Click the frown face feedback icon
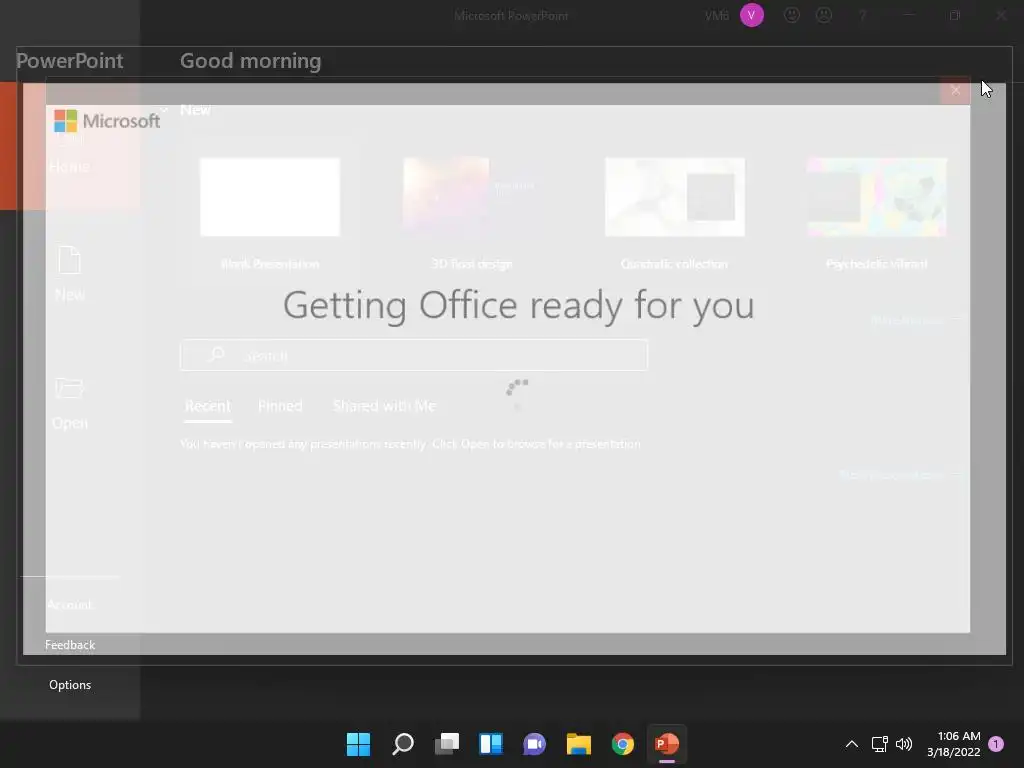 click(x=824, y=15)
